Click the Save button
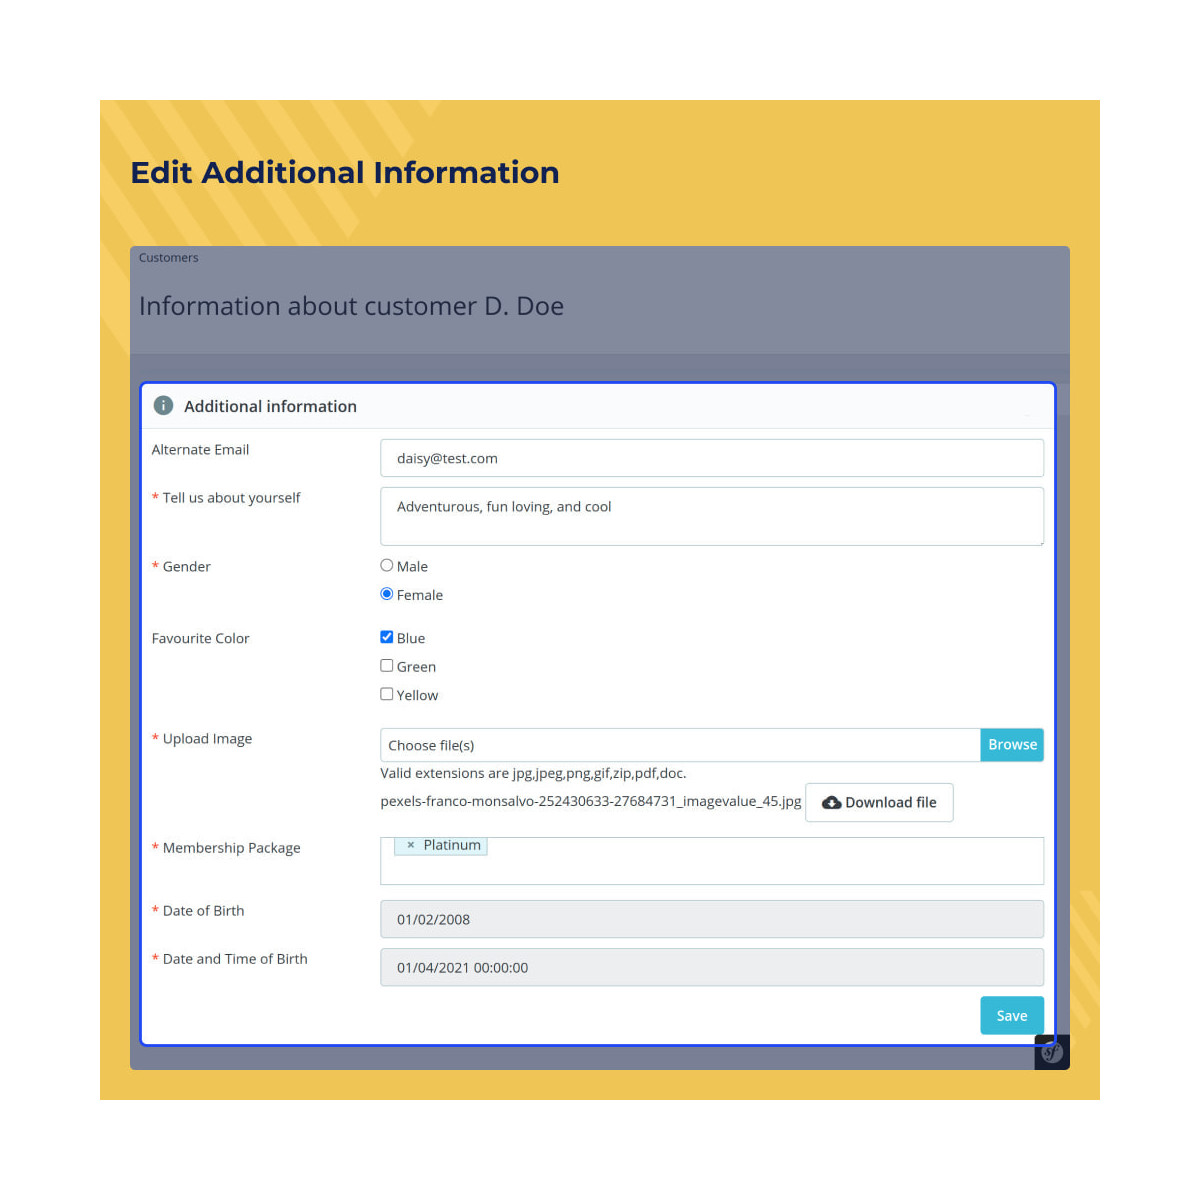 click(1011, 1015)
